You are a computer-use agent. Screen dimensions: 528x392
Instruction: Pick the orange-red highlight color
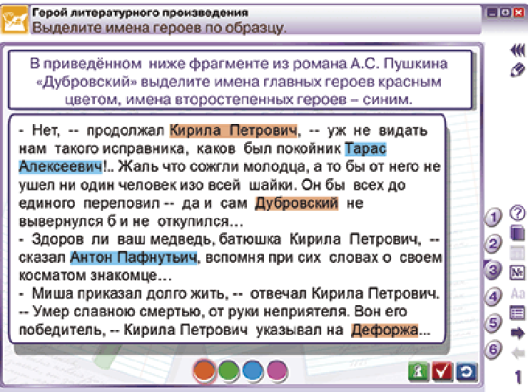tap(204, 371)
